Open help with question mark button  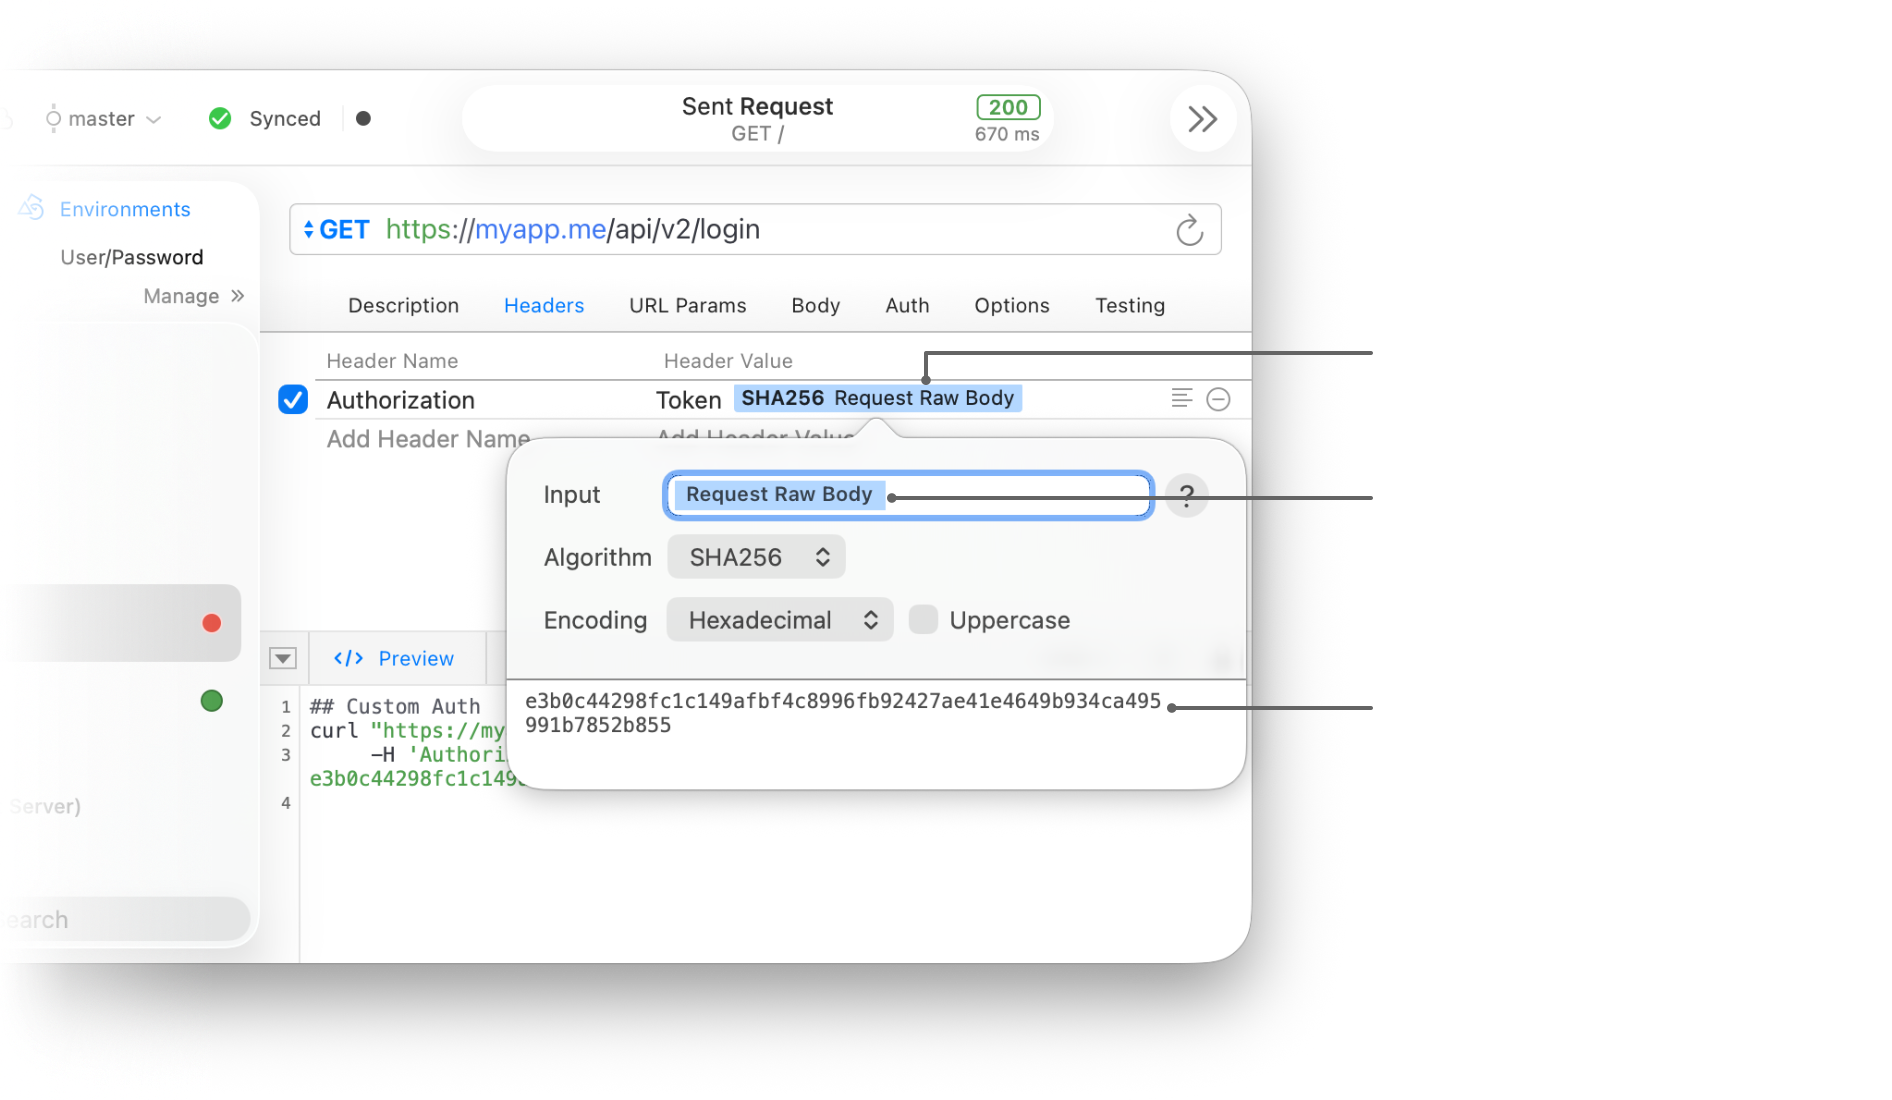[x=1187, y=495]
